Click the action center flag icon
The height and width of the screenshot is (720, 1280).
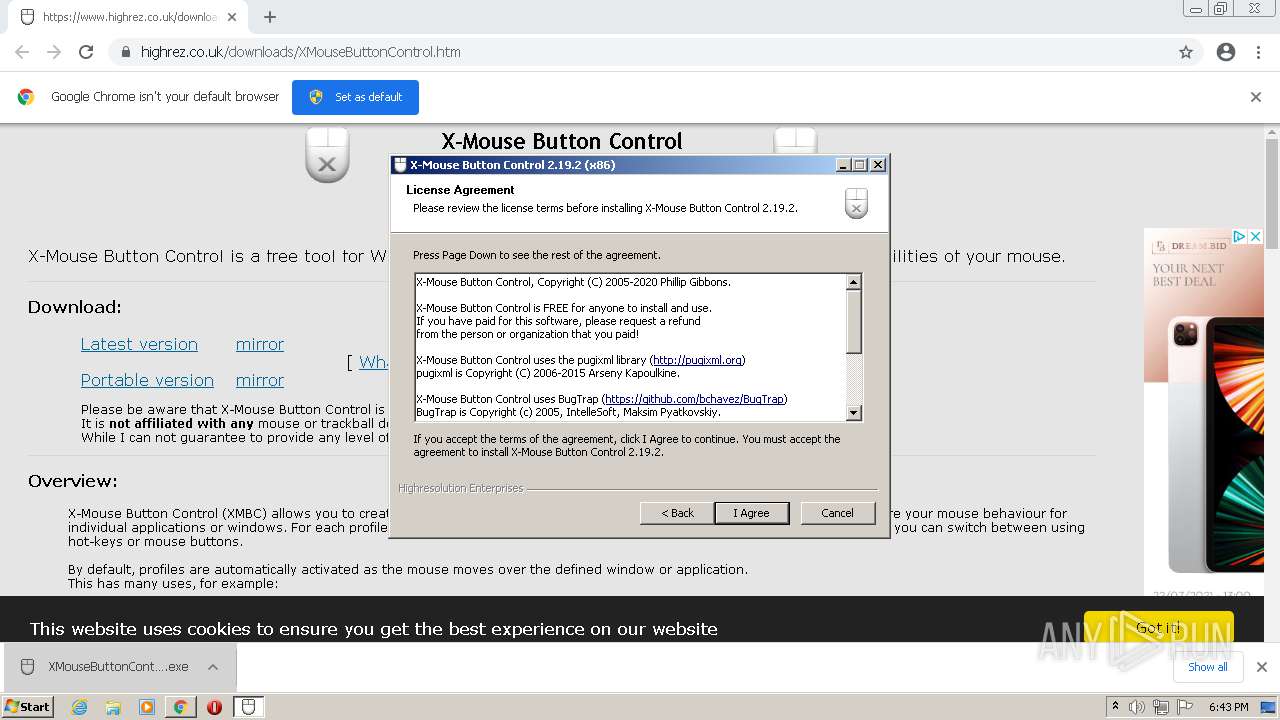1185,707
